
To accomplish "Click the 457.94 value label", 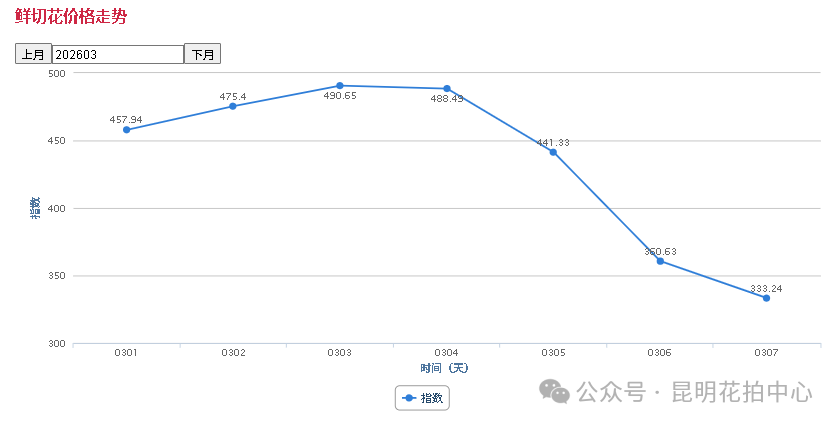I will [126, 119].
